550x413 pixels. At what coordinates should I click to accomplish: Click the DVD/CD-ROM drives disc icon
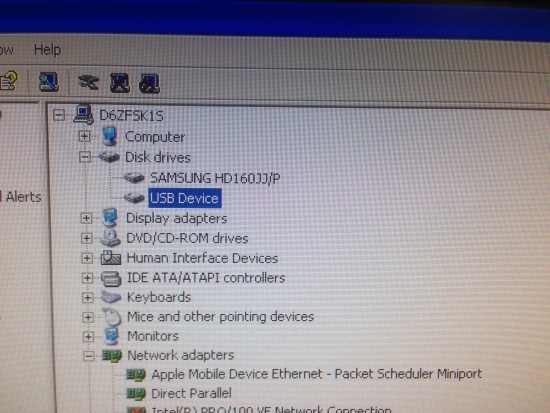(110, 238)
